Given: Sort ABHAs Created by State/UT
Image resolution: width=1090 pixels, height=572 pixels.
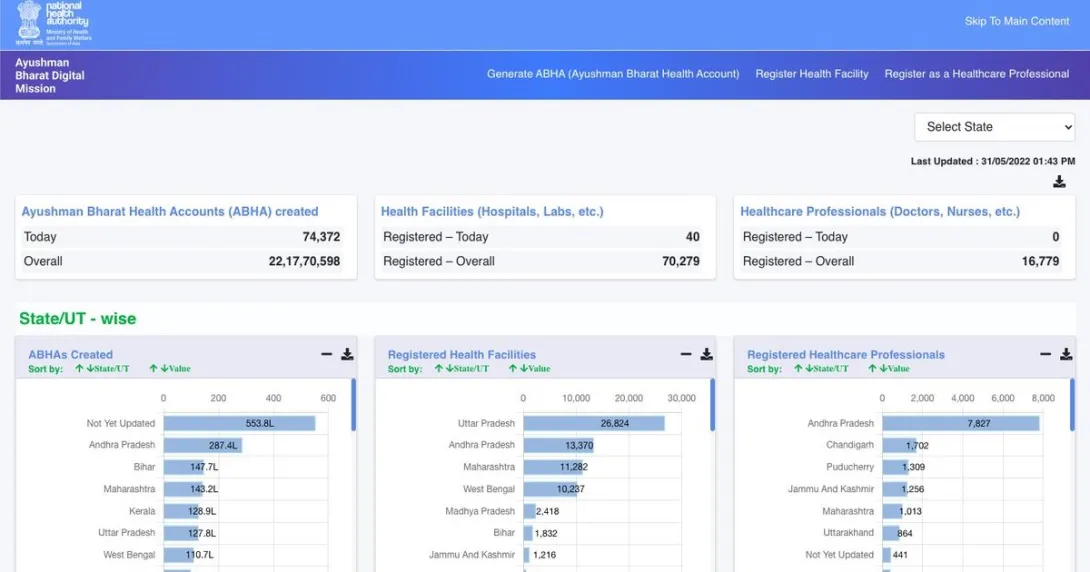Looking at the screenshot, I should click(102, 368).
